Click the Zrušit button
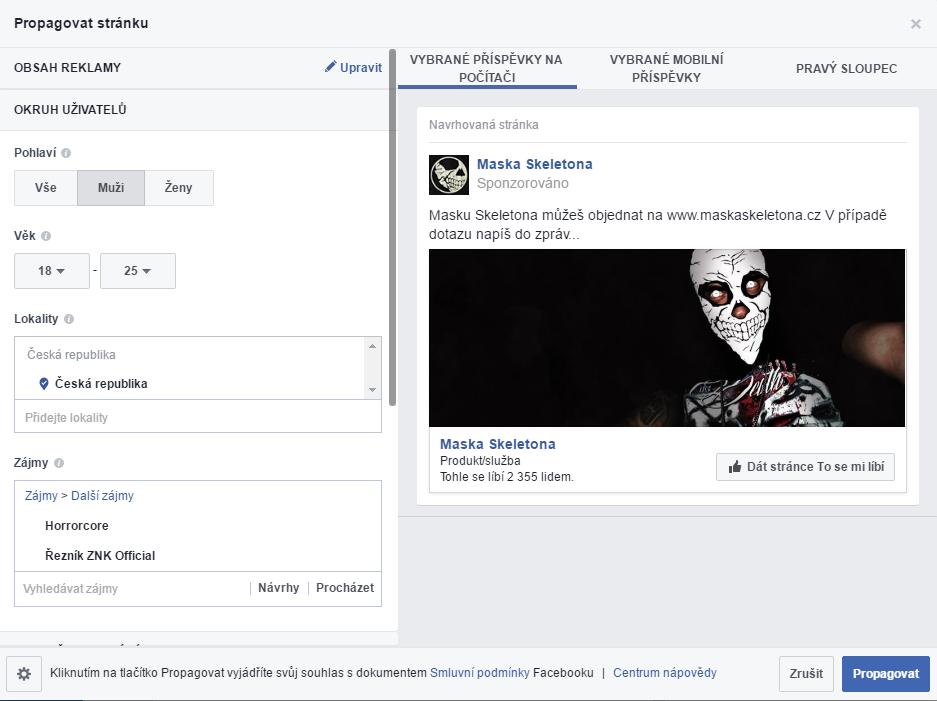The height and width of the screenshot is (701, 937). (806, 674)
